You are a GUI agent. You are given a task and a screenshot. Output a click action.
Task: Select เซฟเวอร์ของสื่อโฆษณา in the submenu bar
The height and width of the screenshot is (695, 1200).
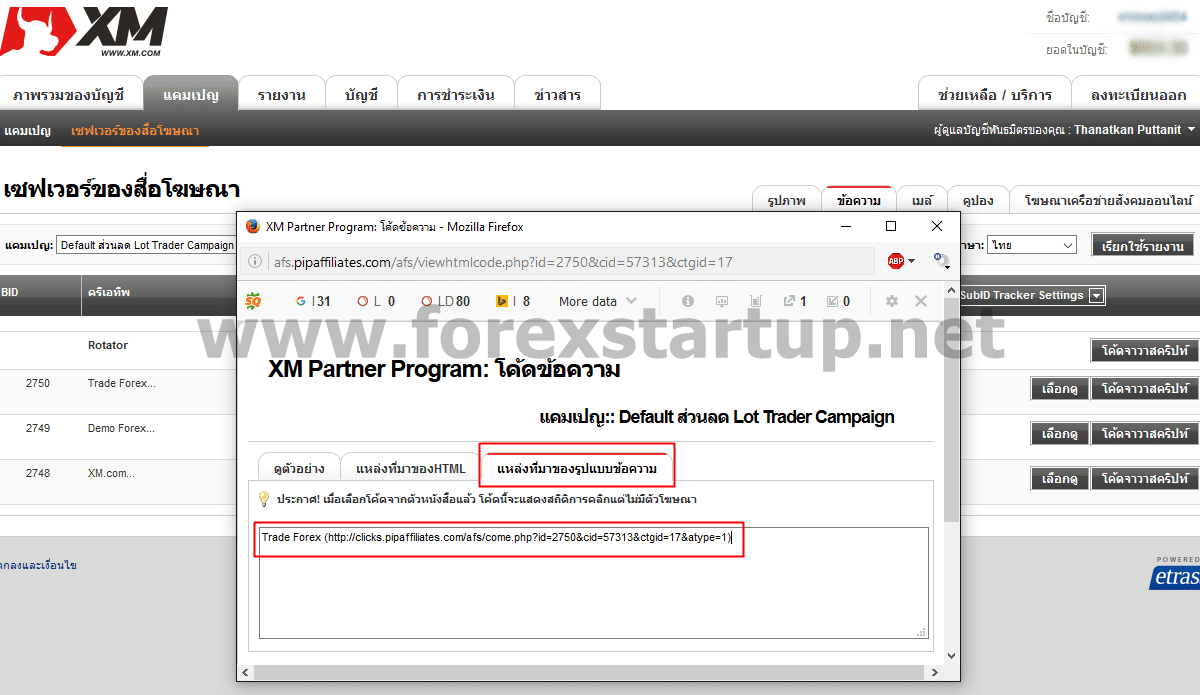(x=135, y=131)
